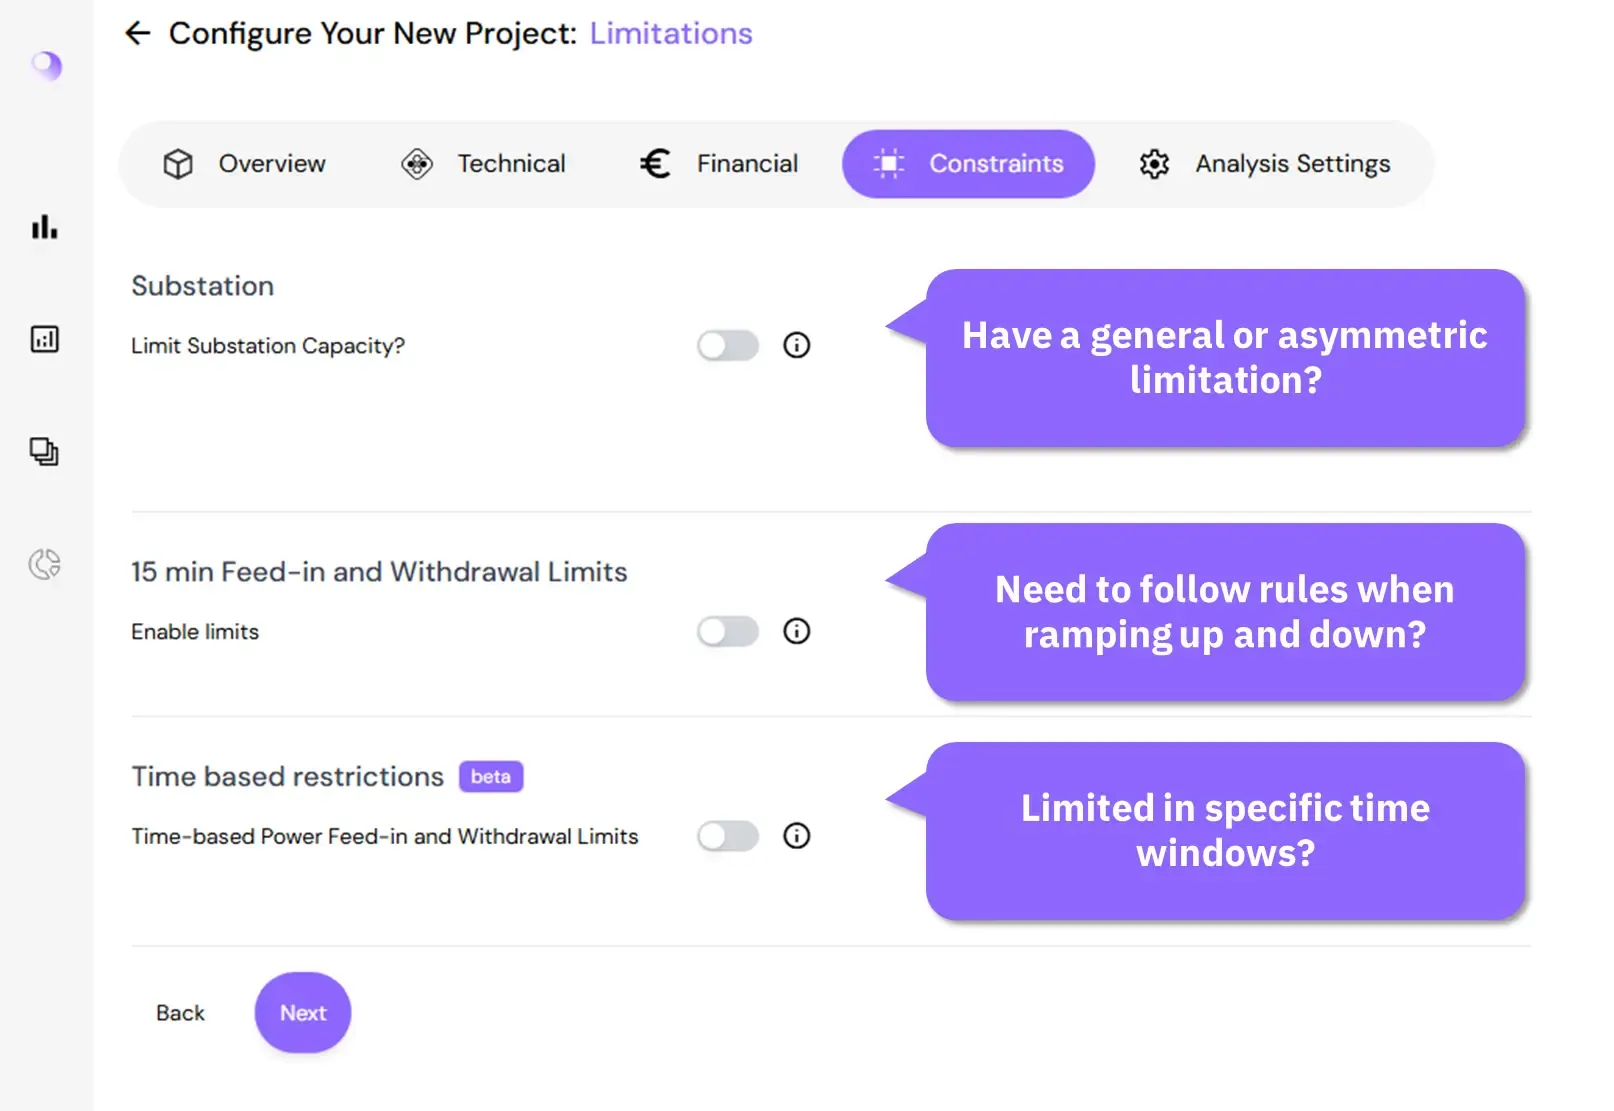
Task: Go to Analysis Settings tab
Action: 1264,164
